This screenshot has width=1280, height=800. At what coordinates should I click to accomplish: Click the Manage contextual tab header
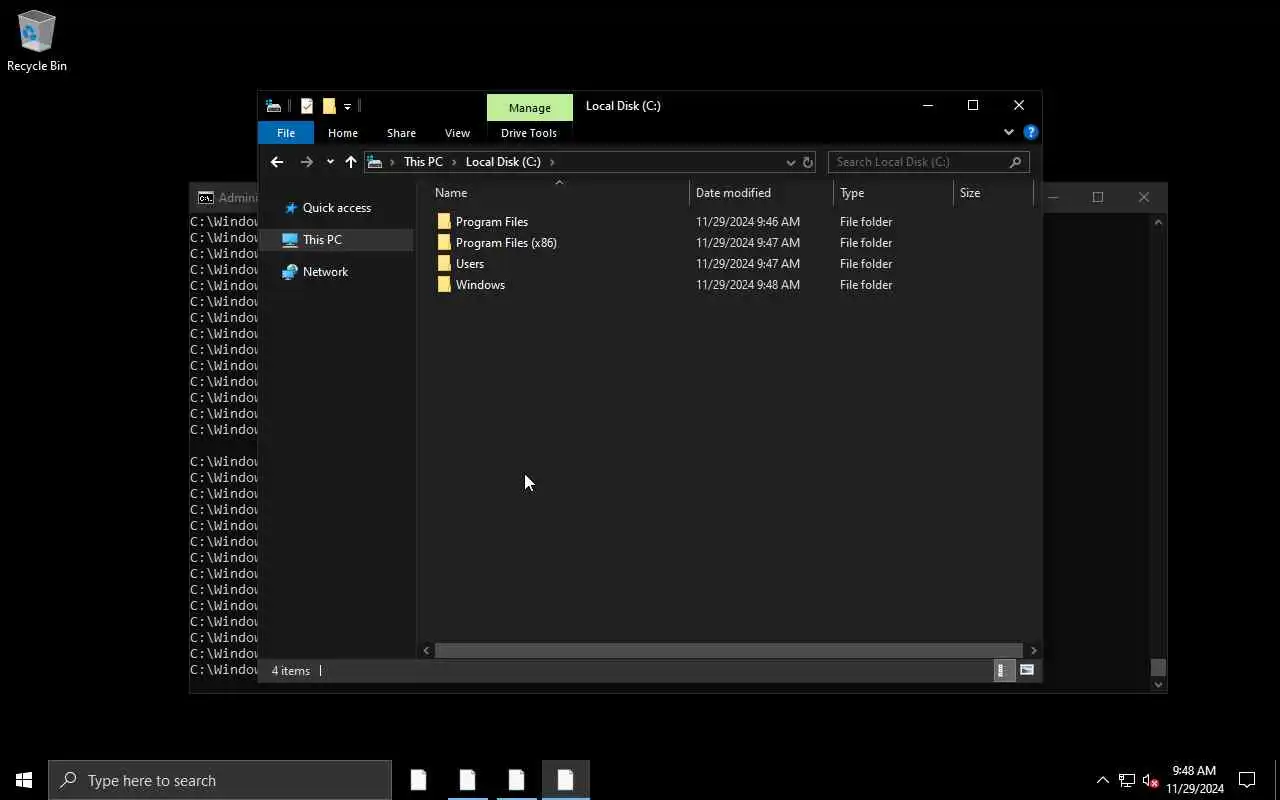point(530,107)
